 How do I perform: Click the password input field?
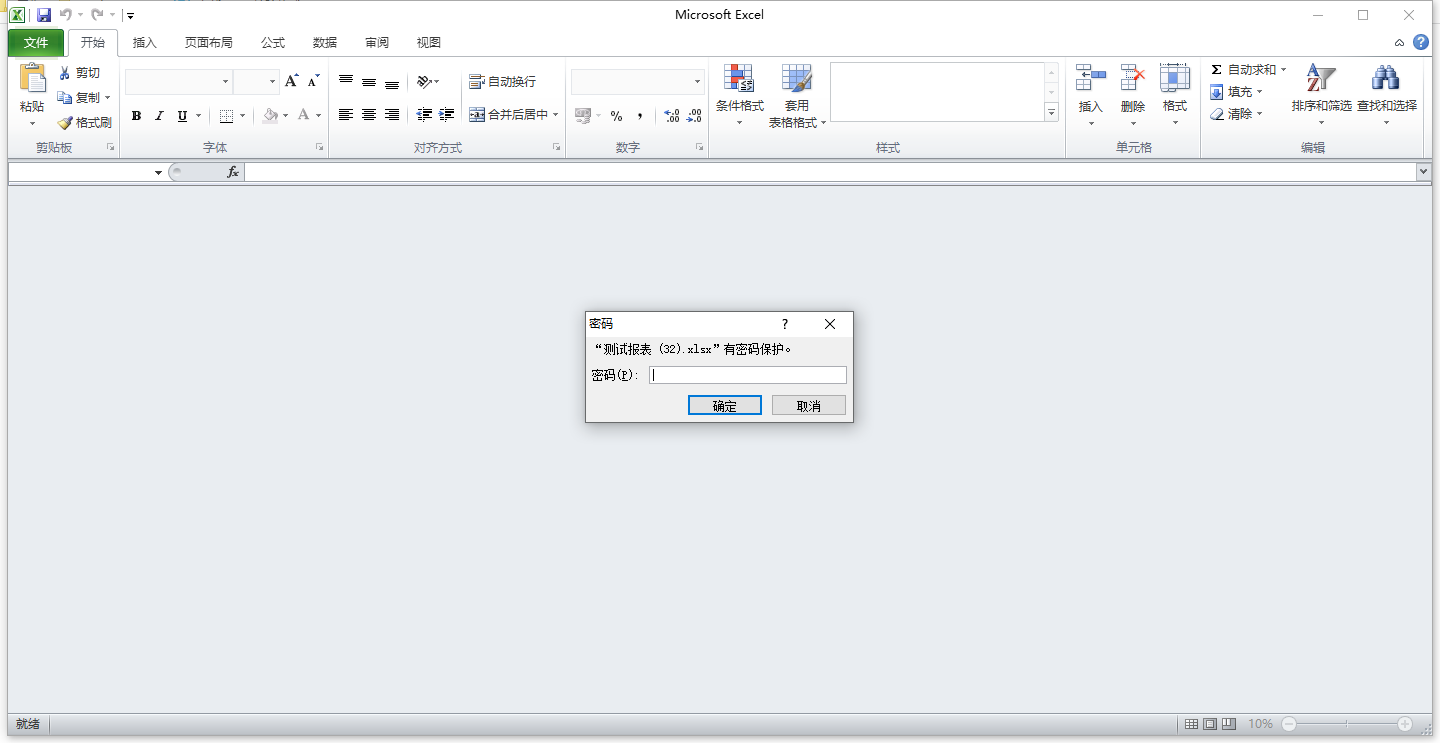[747, 374]
